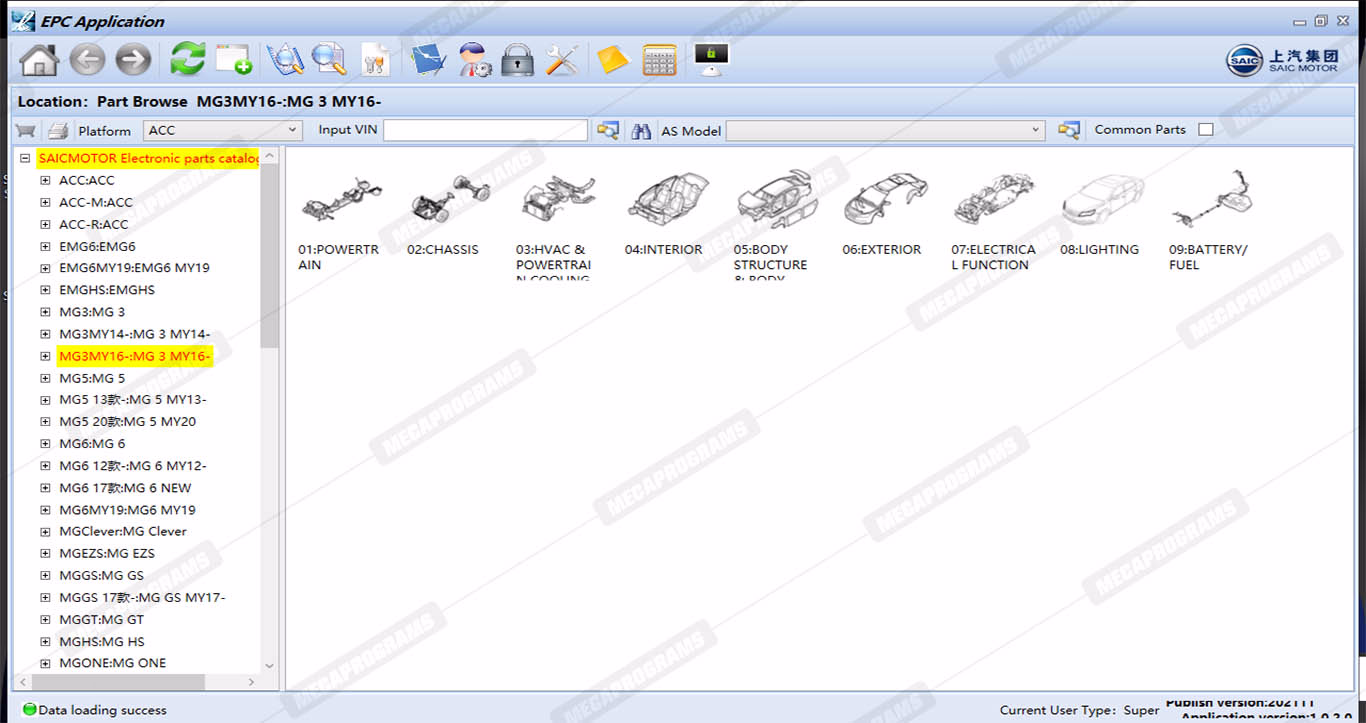Viewport: 1366px width, 723px height.
Task: Select MG6 17款:MG 6 NEW entry
Action: pyautogui.click(x=125, y=488)
